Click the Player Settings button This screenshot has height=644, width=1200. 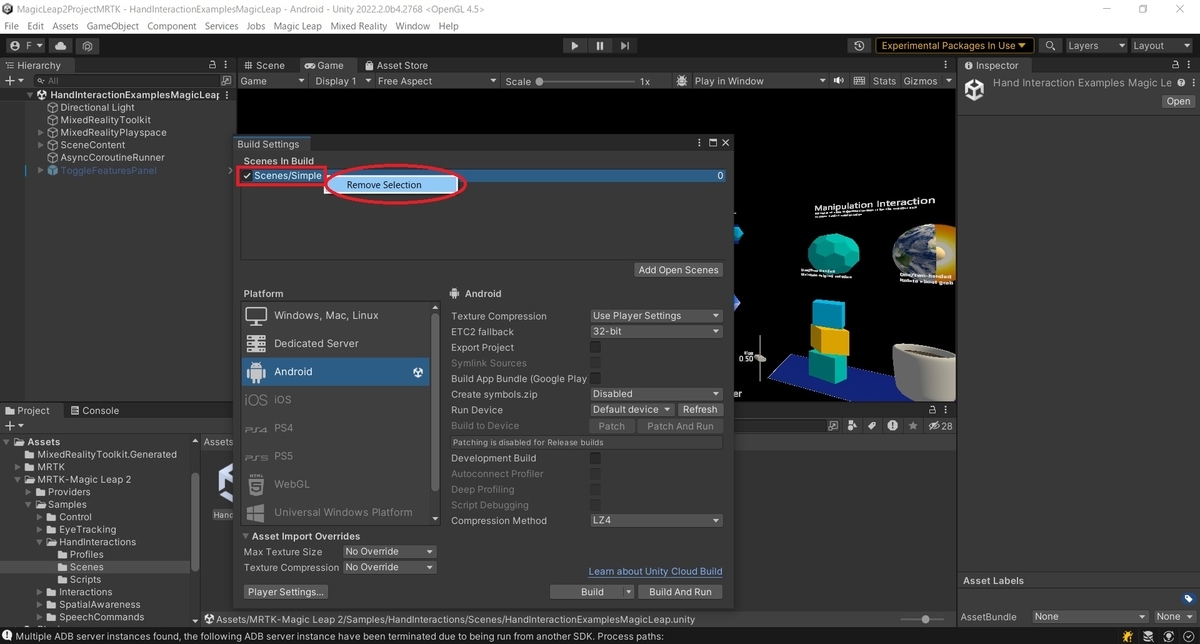click(286, 592)
